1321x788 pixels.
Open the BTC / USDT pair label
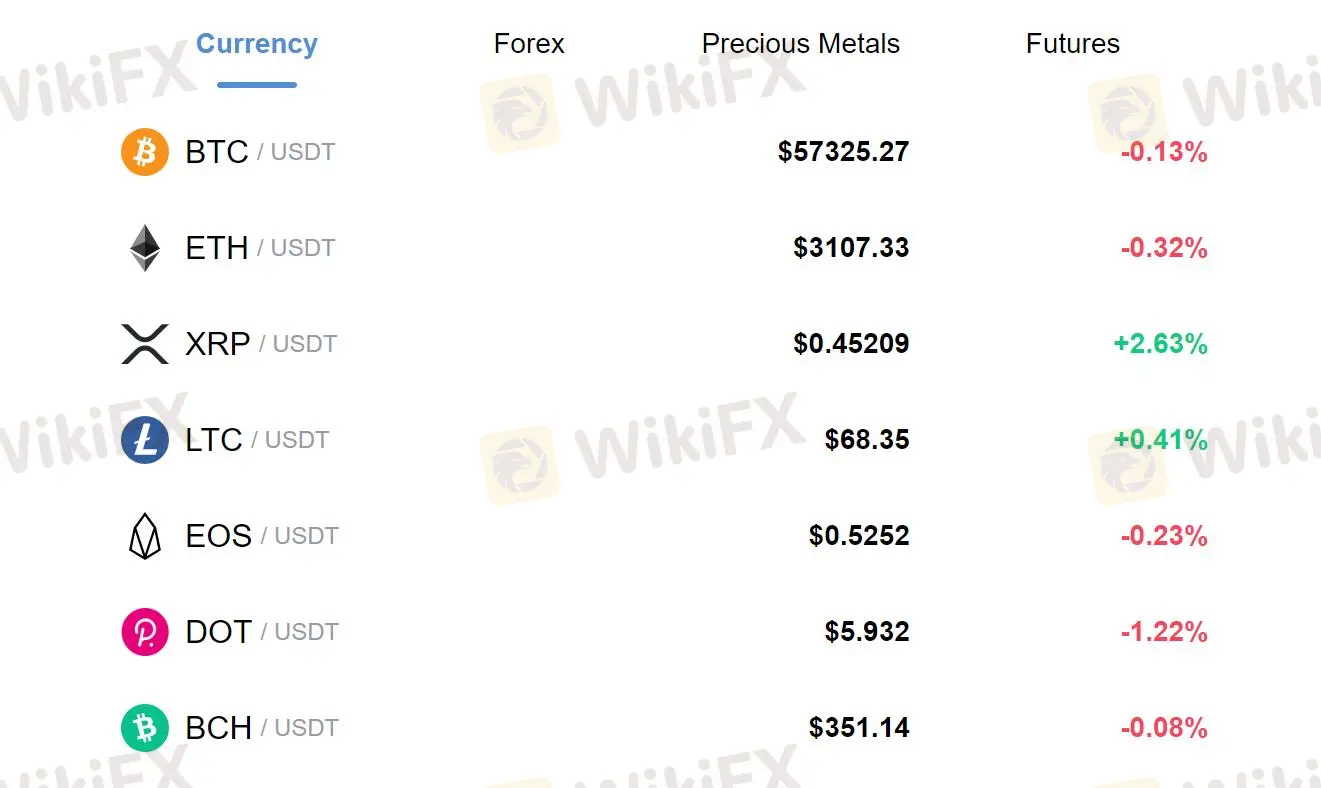point(260,152)
